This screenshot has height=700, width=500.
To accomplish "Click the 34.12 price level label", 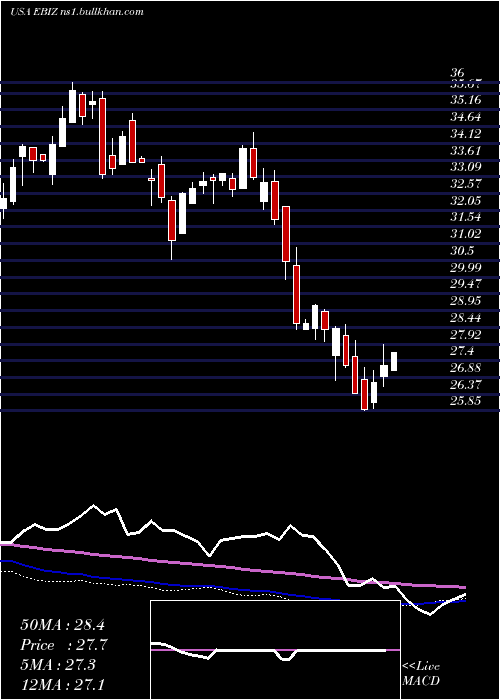I will click(x=466, y=133).
